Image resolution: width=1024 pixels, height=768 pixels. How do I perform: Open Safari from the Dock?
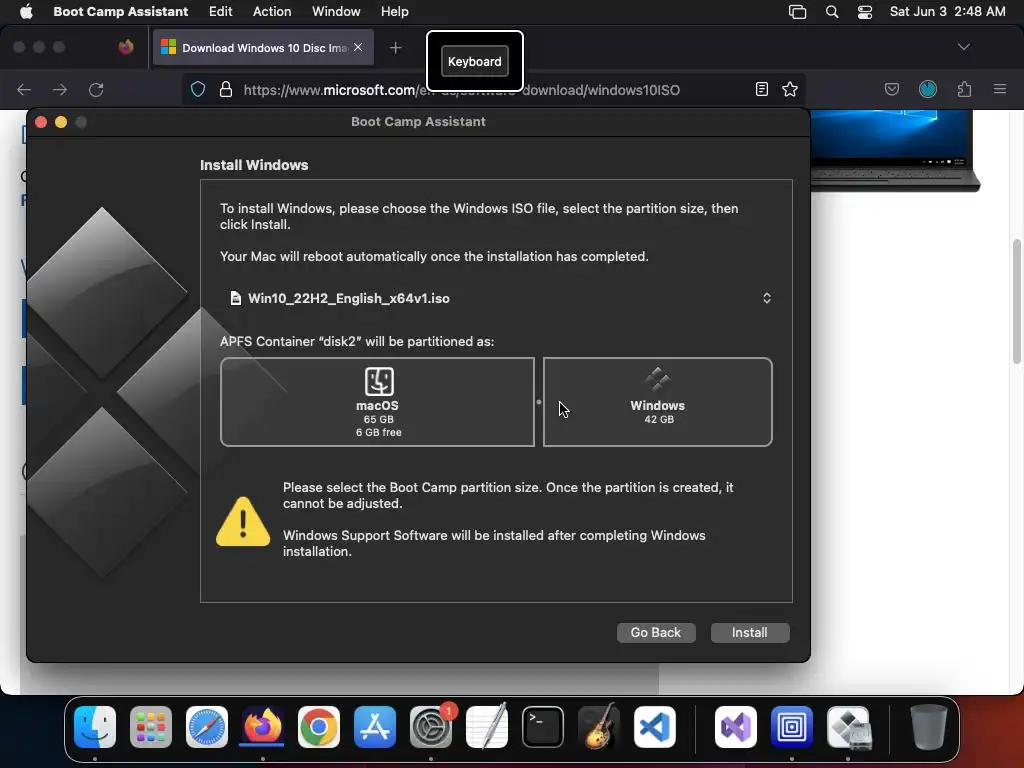207,727
